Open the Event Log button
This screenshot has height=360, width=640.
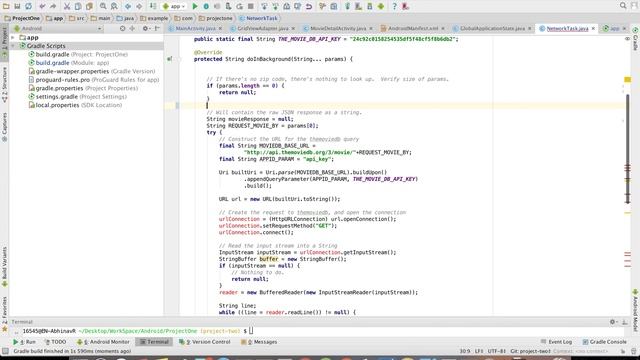[556, 342]
